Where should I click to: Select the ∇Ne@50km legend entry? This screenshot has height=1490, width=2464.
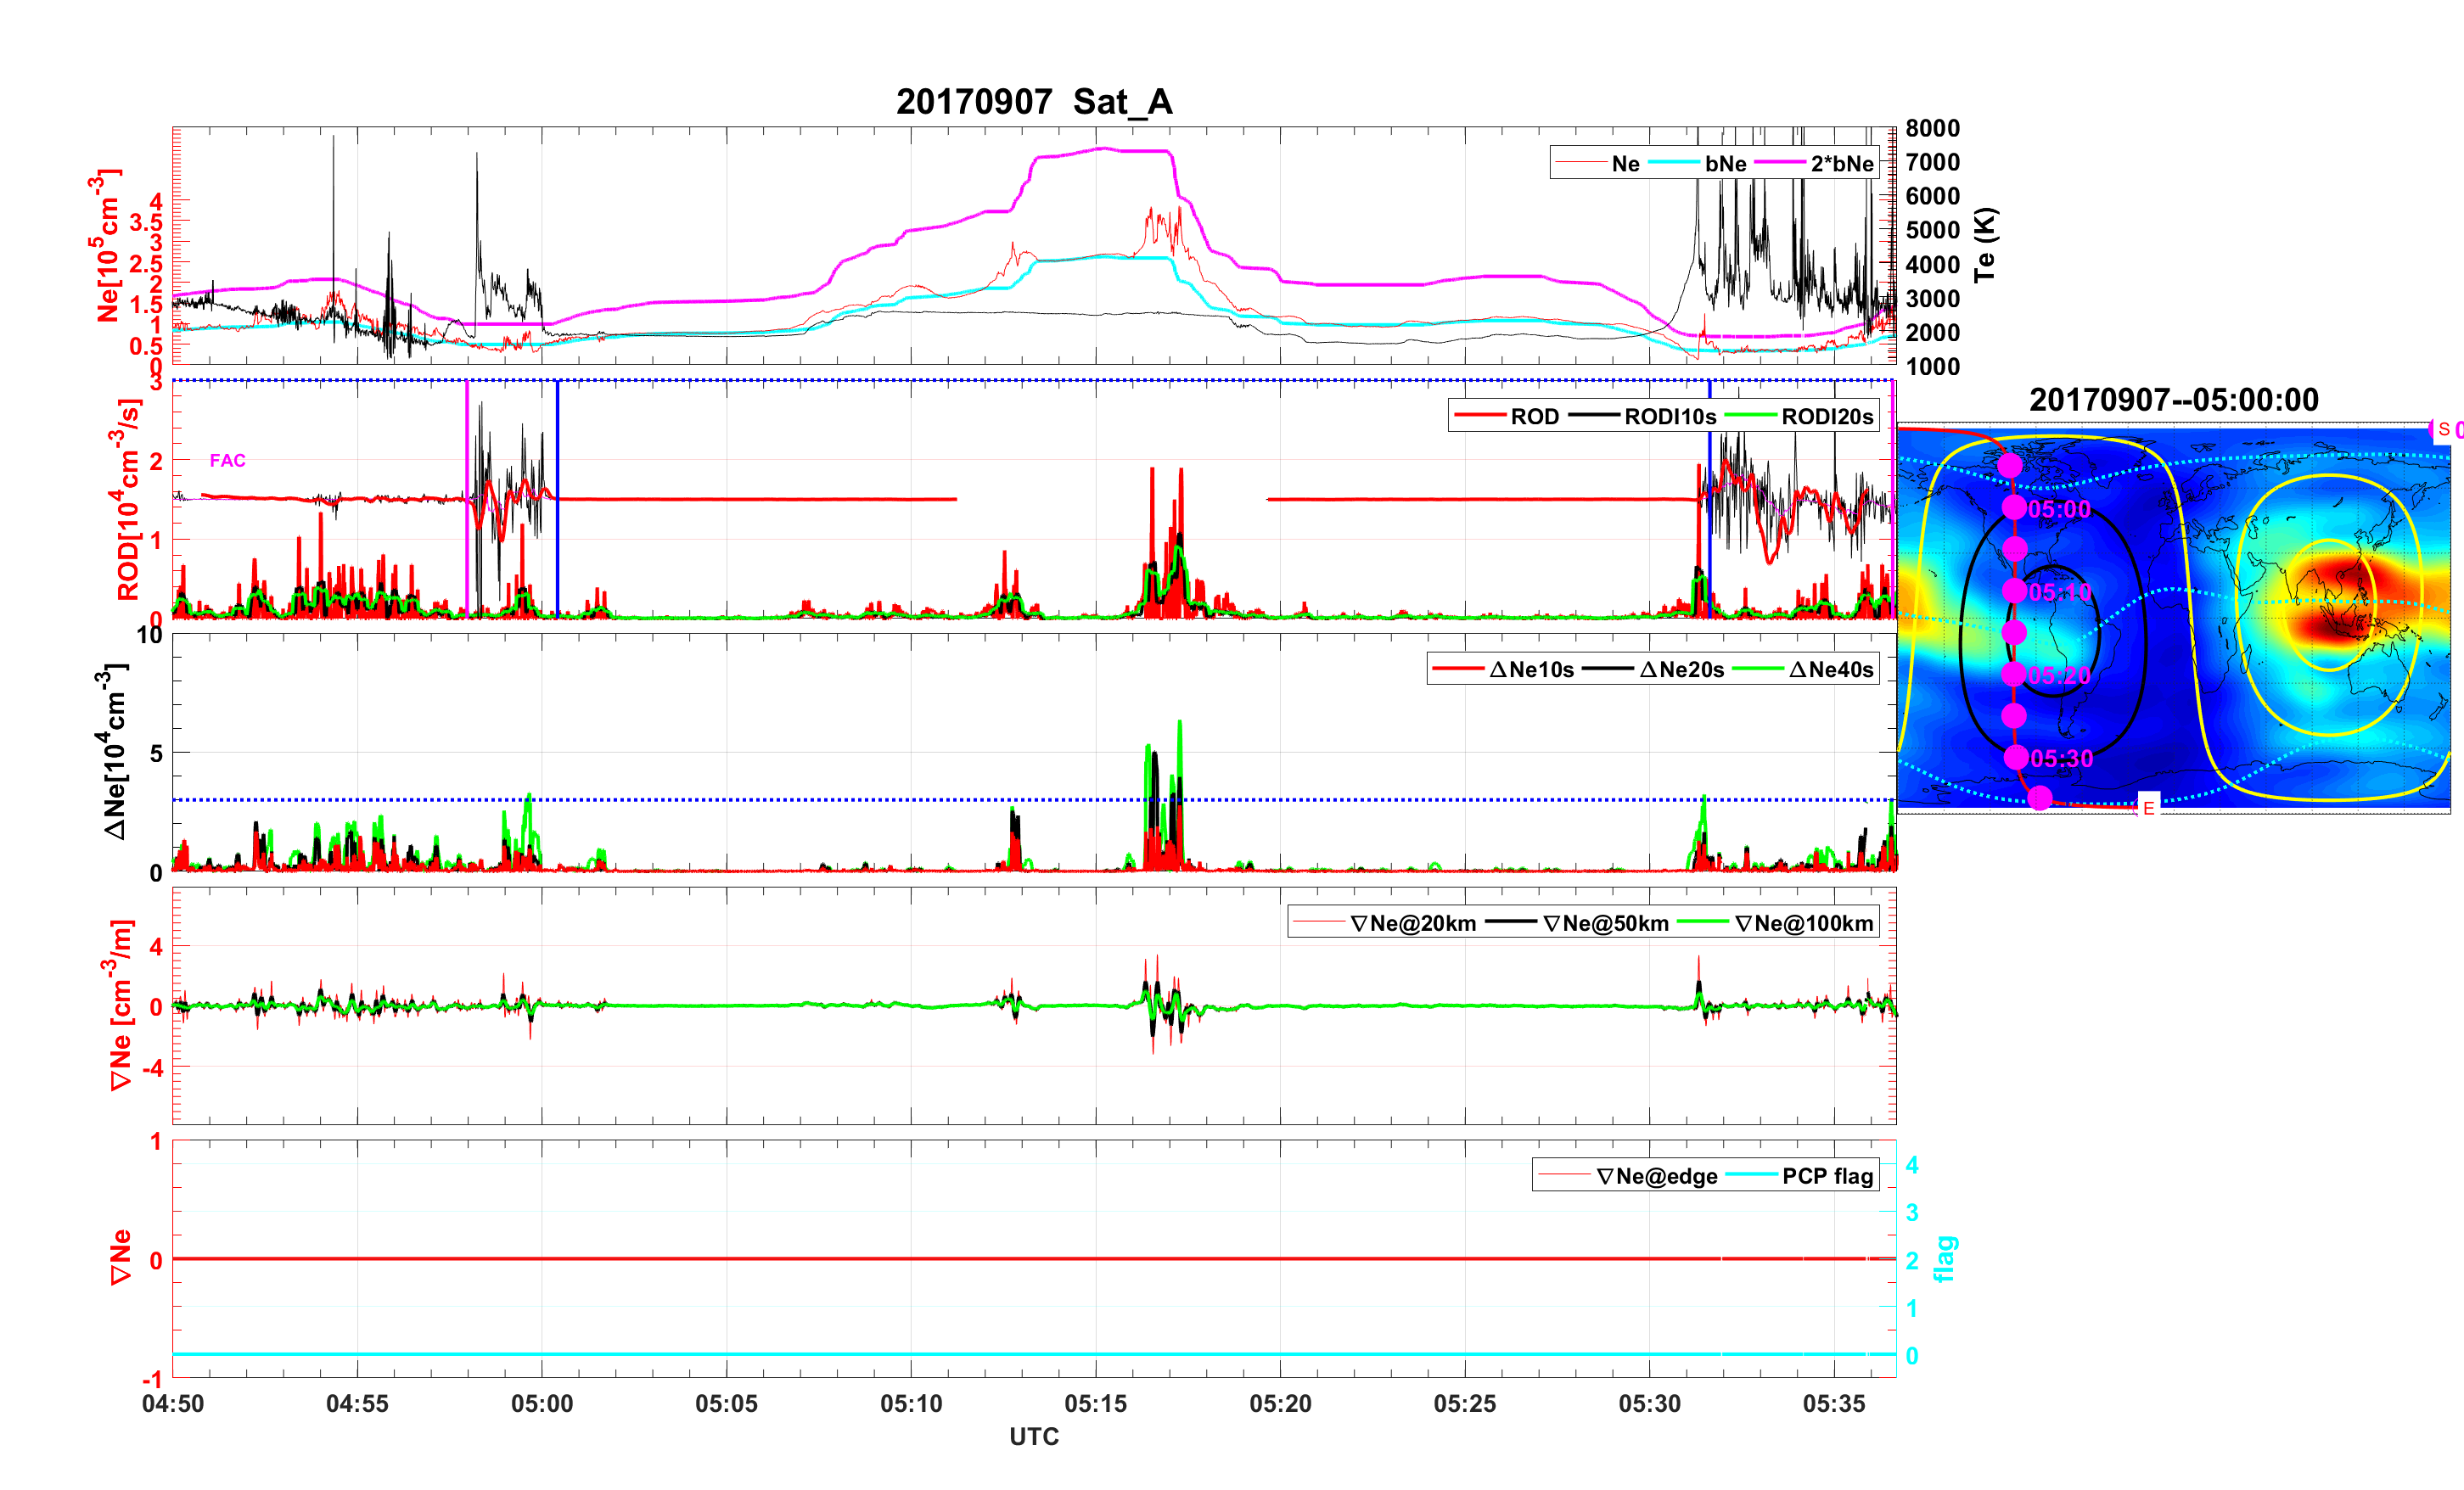tap(1605, 923)
